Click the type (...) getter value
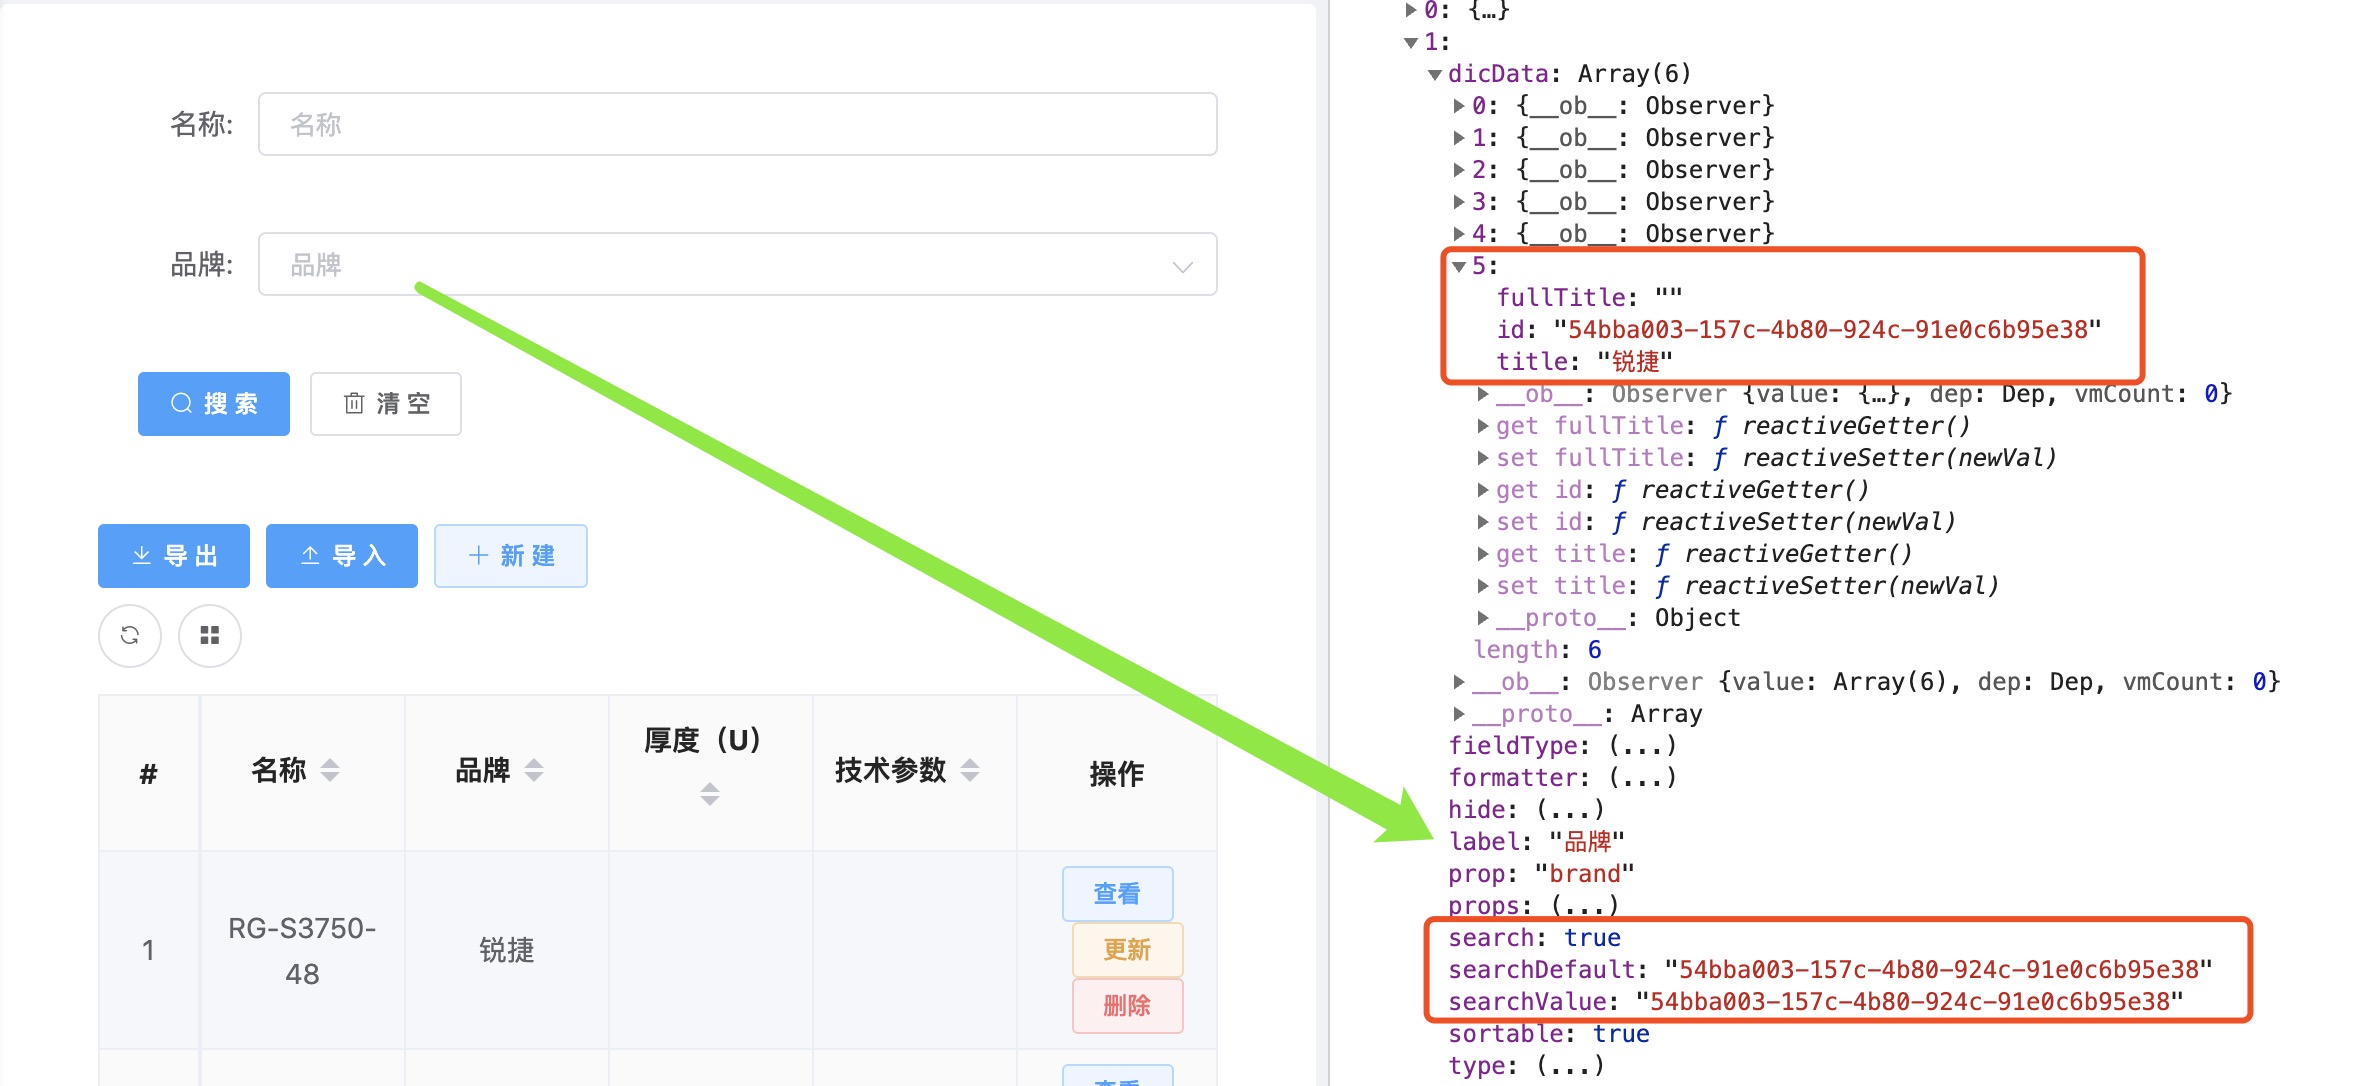This screenshot has width=2370, height=1086. [1570, 1066]
